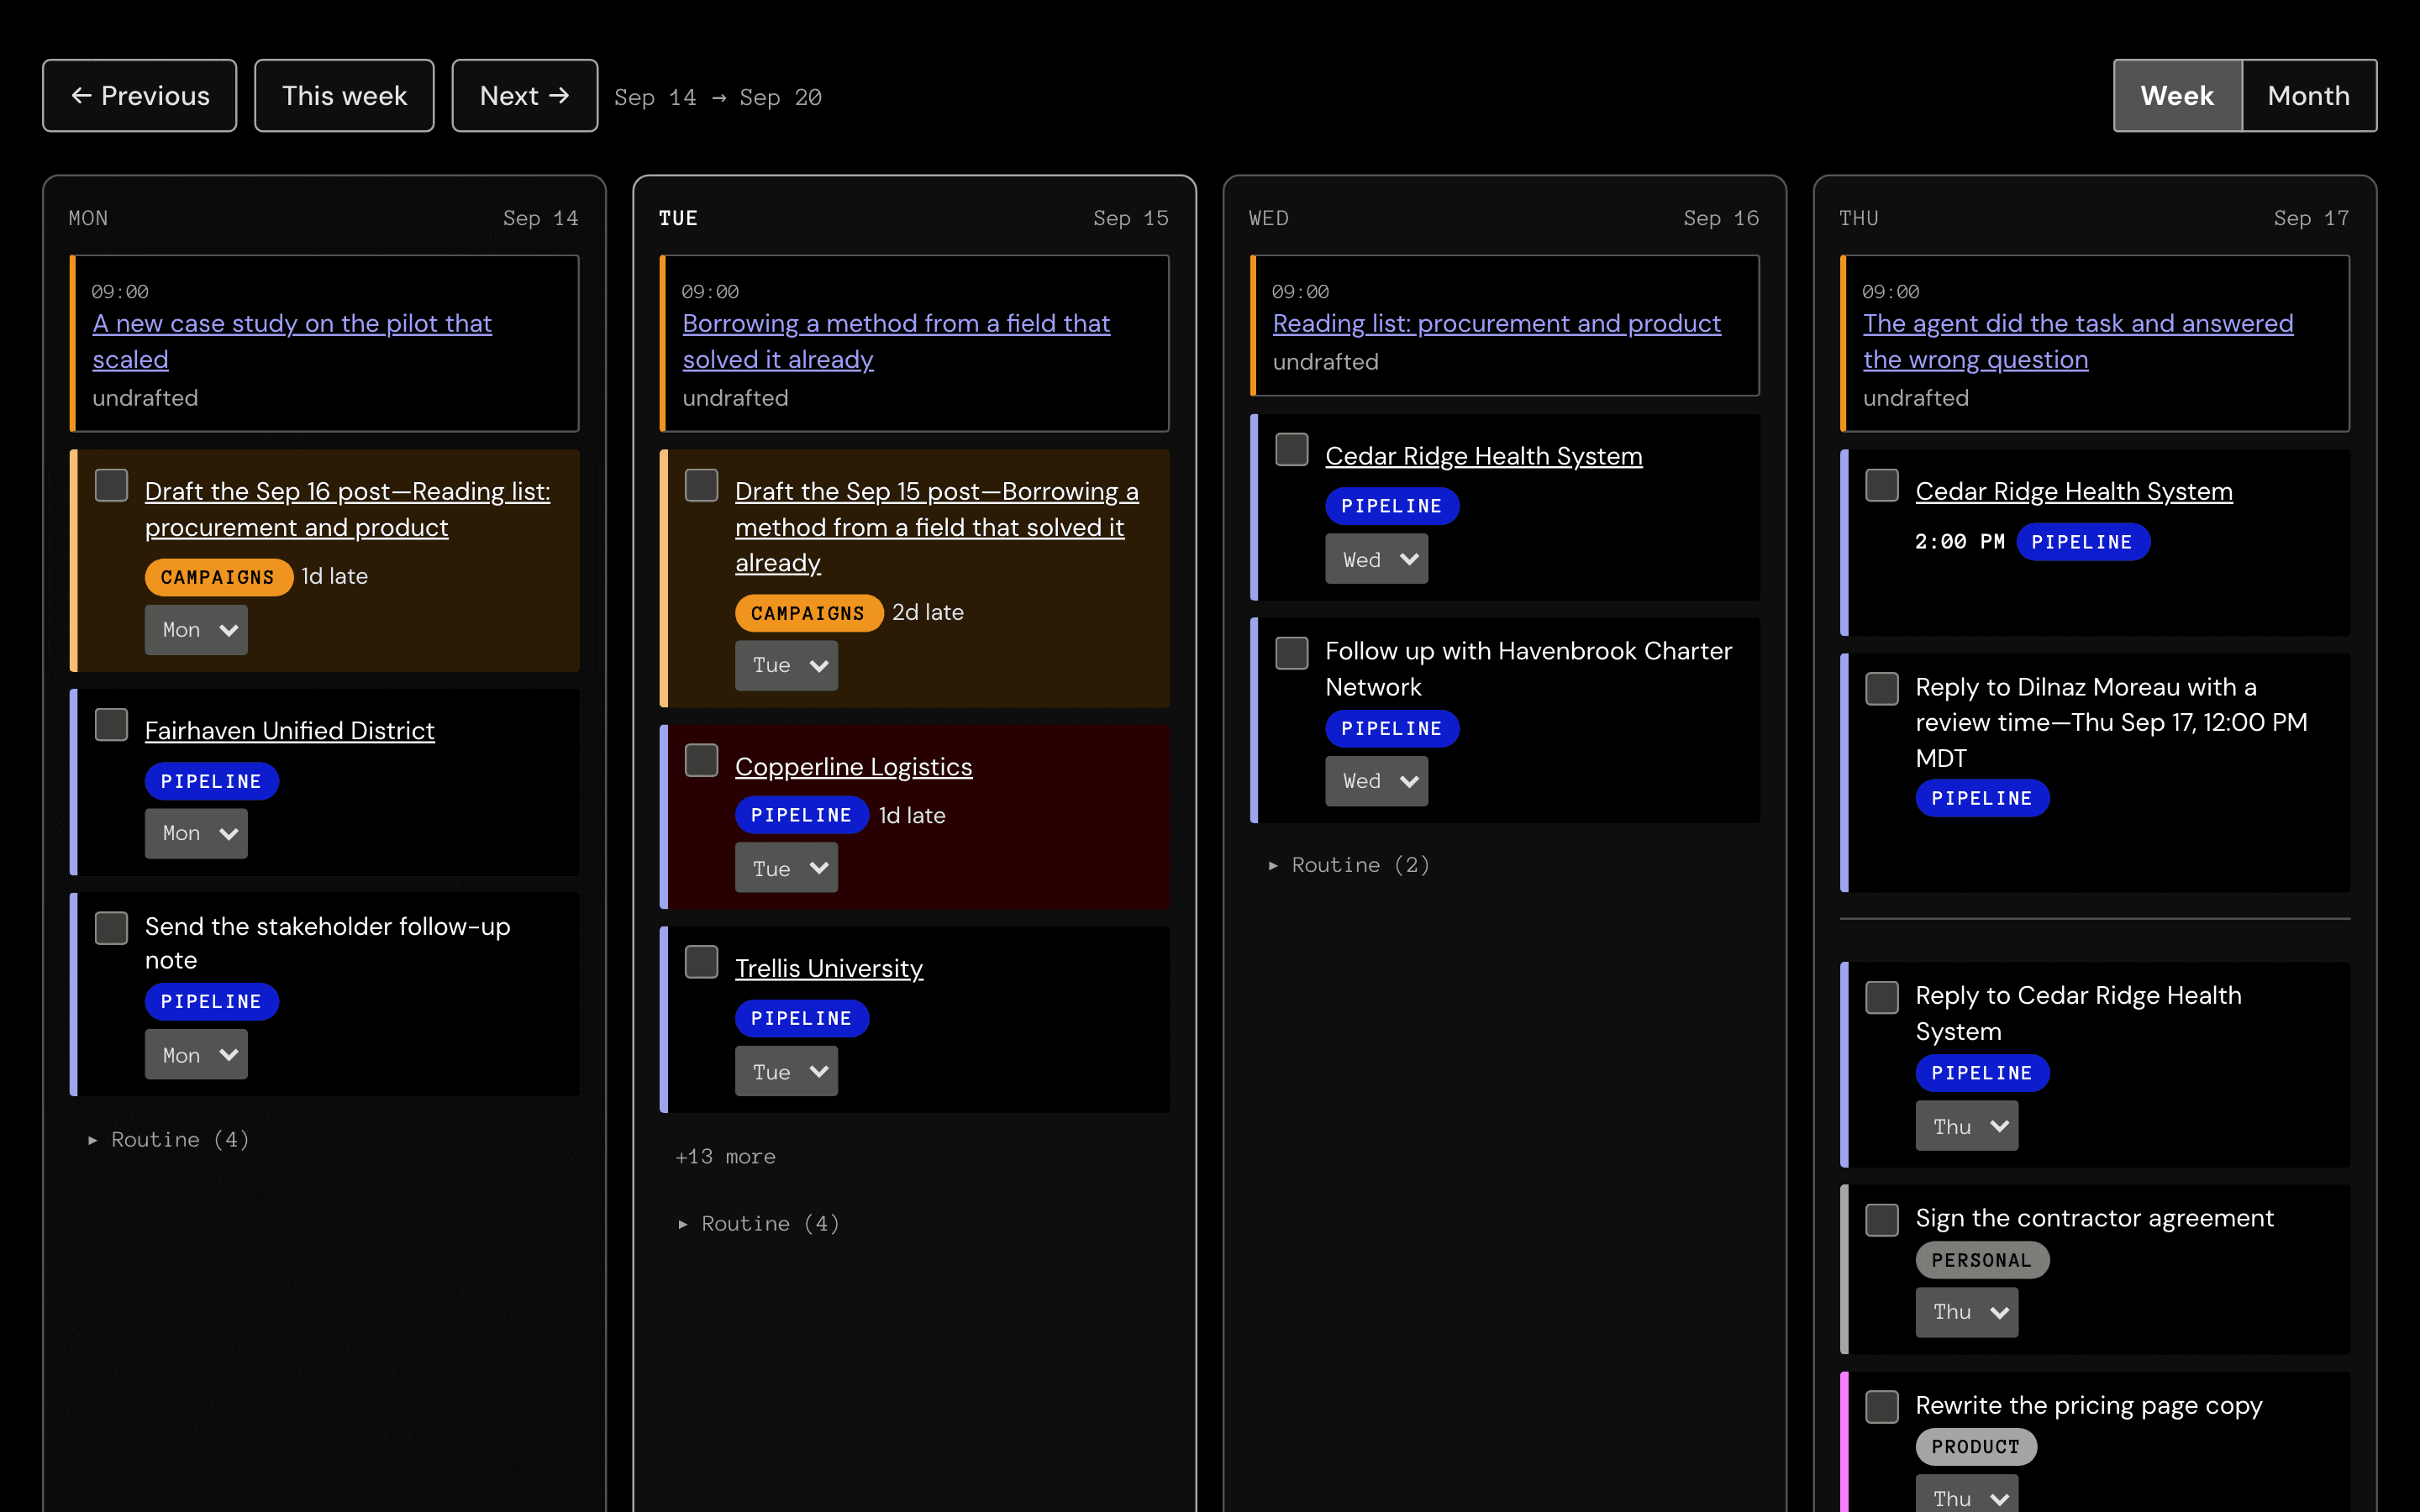Open the Cedar Ridge Health System link on Wednesday

coord(1483,456)
